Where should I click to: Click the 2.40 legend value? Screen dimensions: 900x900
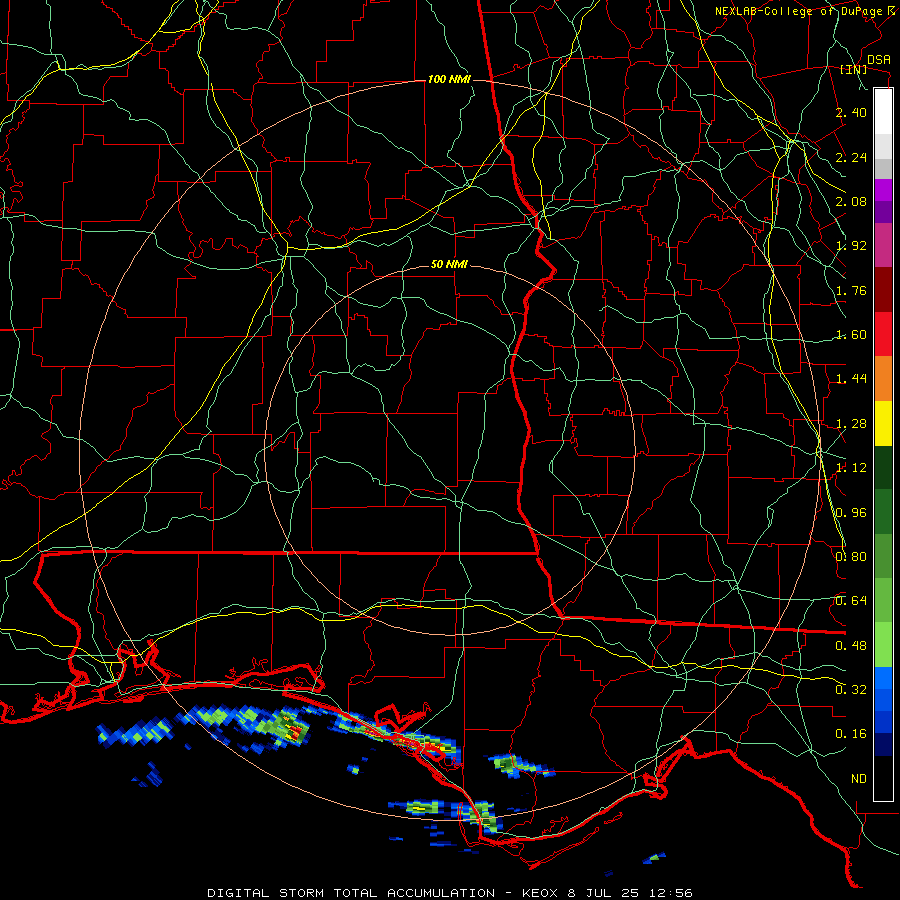pyautogui.click(x=851, y=112)
